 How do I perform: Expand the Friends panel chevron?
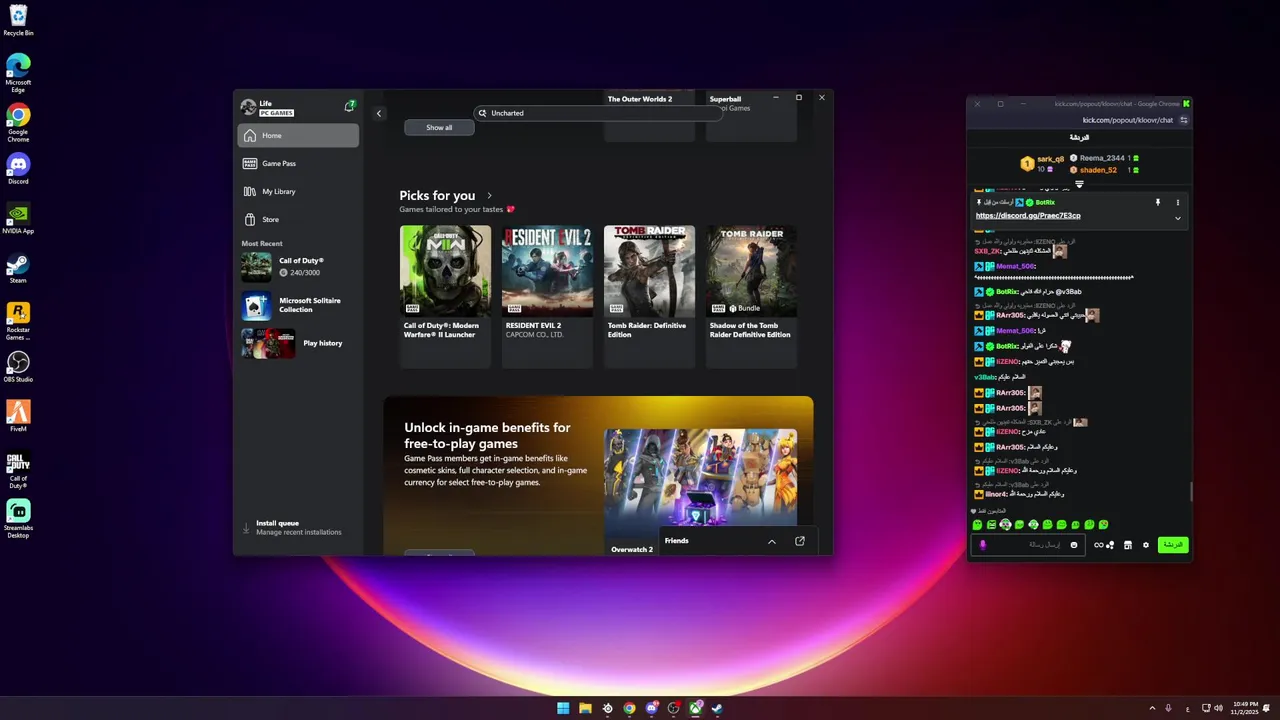click(771, 541)
